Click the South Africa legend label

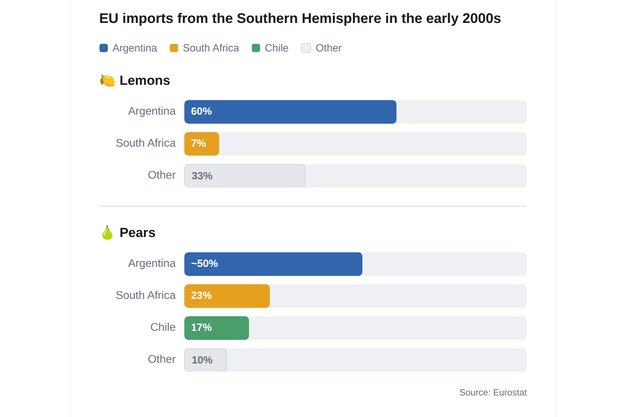pos(211,48)
